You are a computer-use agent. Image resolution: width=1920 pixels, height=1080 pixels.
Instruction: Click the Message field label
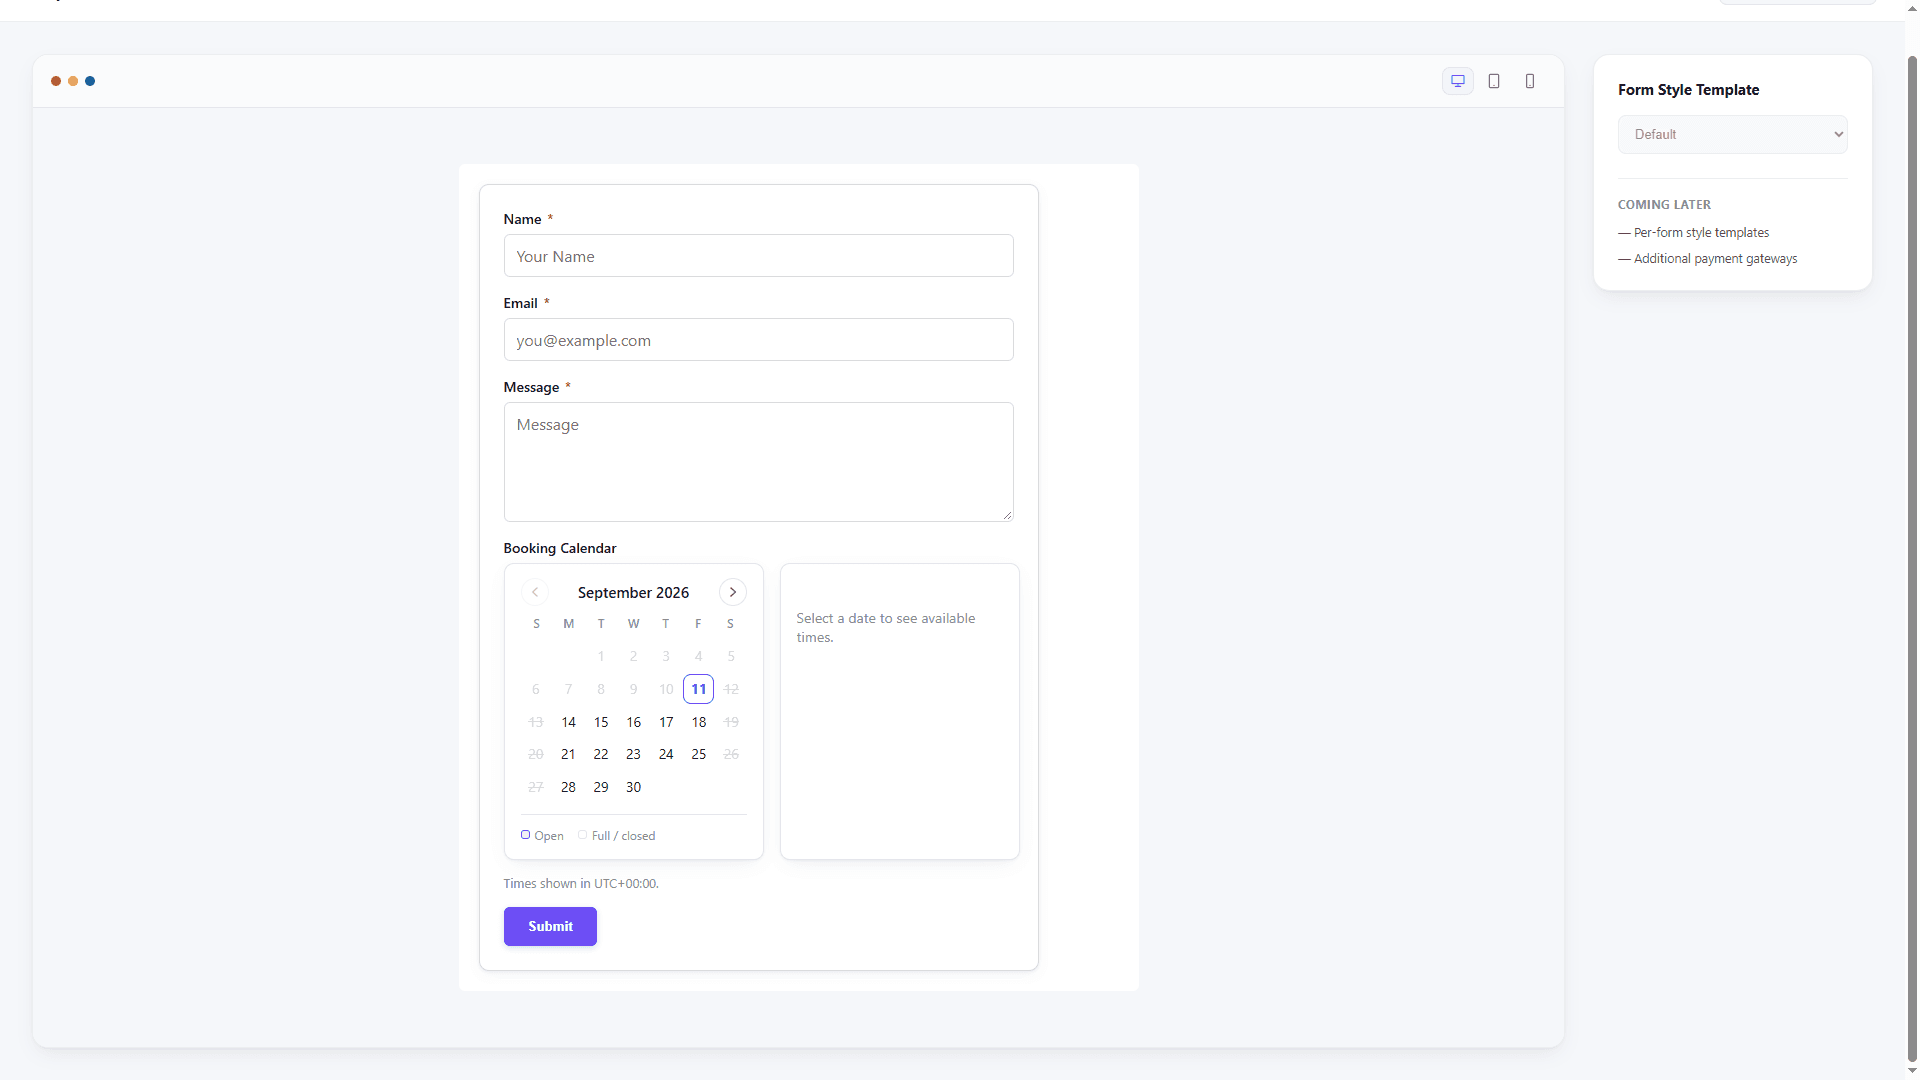point(531,387)
